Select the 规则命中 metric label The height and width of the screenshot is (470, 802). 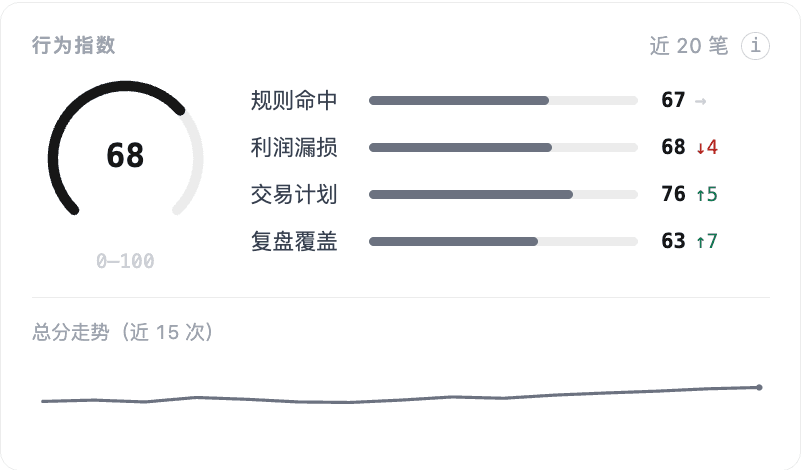coord(294,100)
